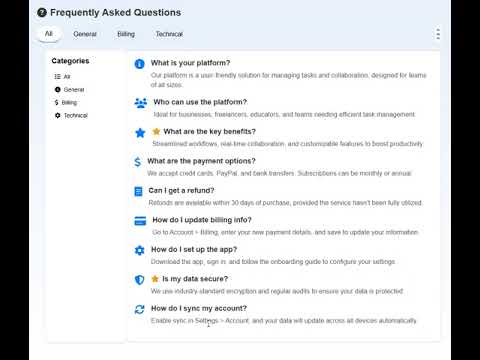Click the blue star icon beside key benefits
The width and height of the screenshot is (480, 360).
[140, 133]
